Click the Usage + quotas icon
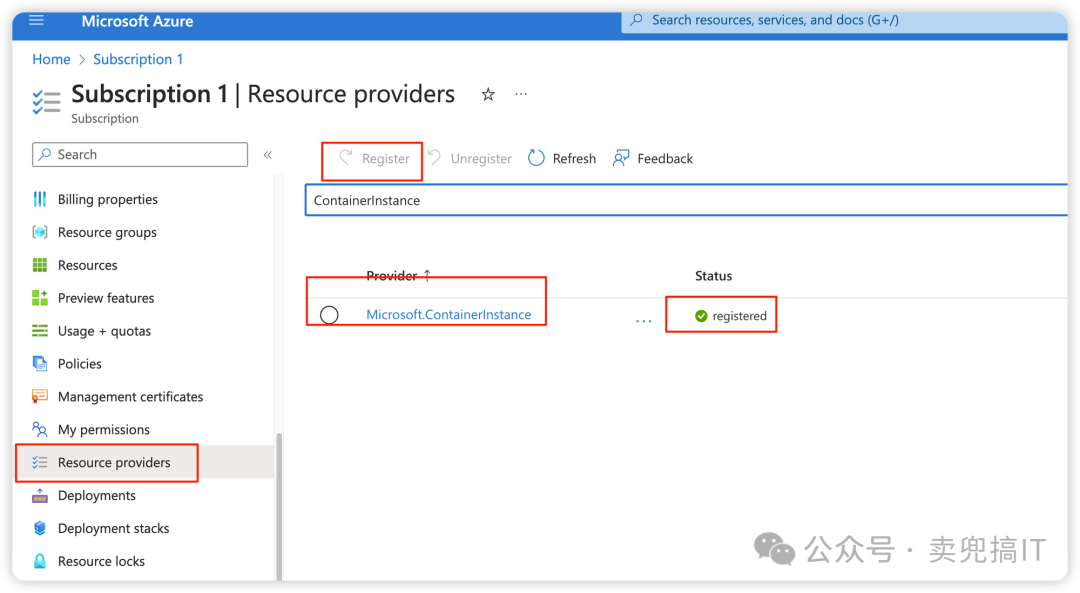Screen dimensions: 1080x593 (40, 331)
